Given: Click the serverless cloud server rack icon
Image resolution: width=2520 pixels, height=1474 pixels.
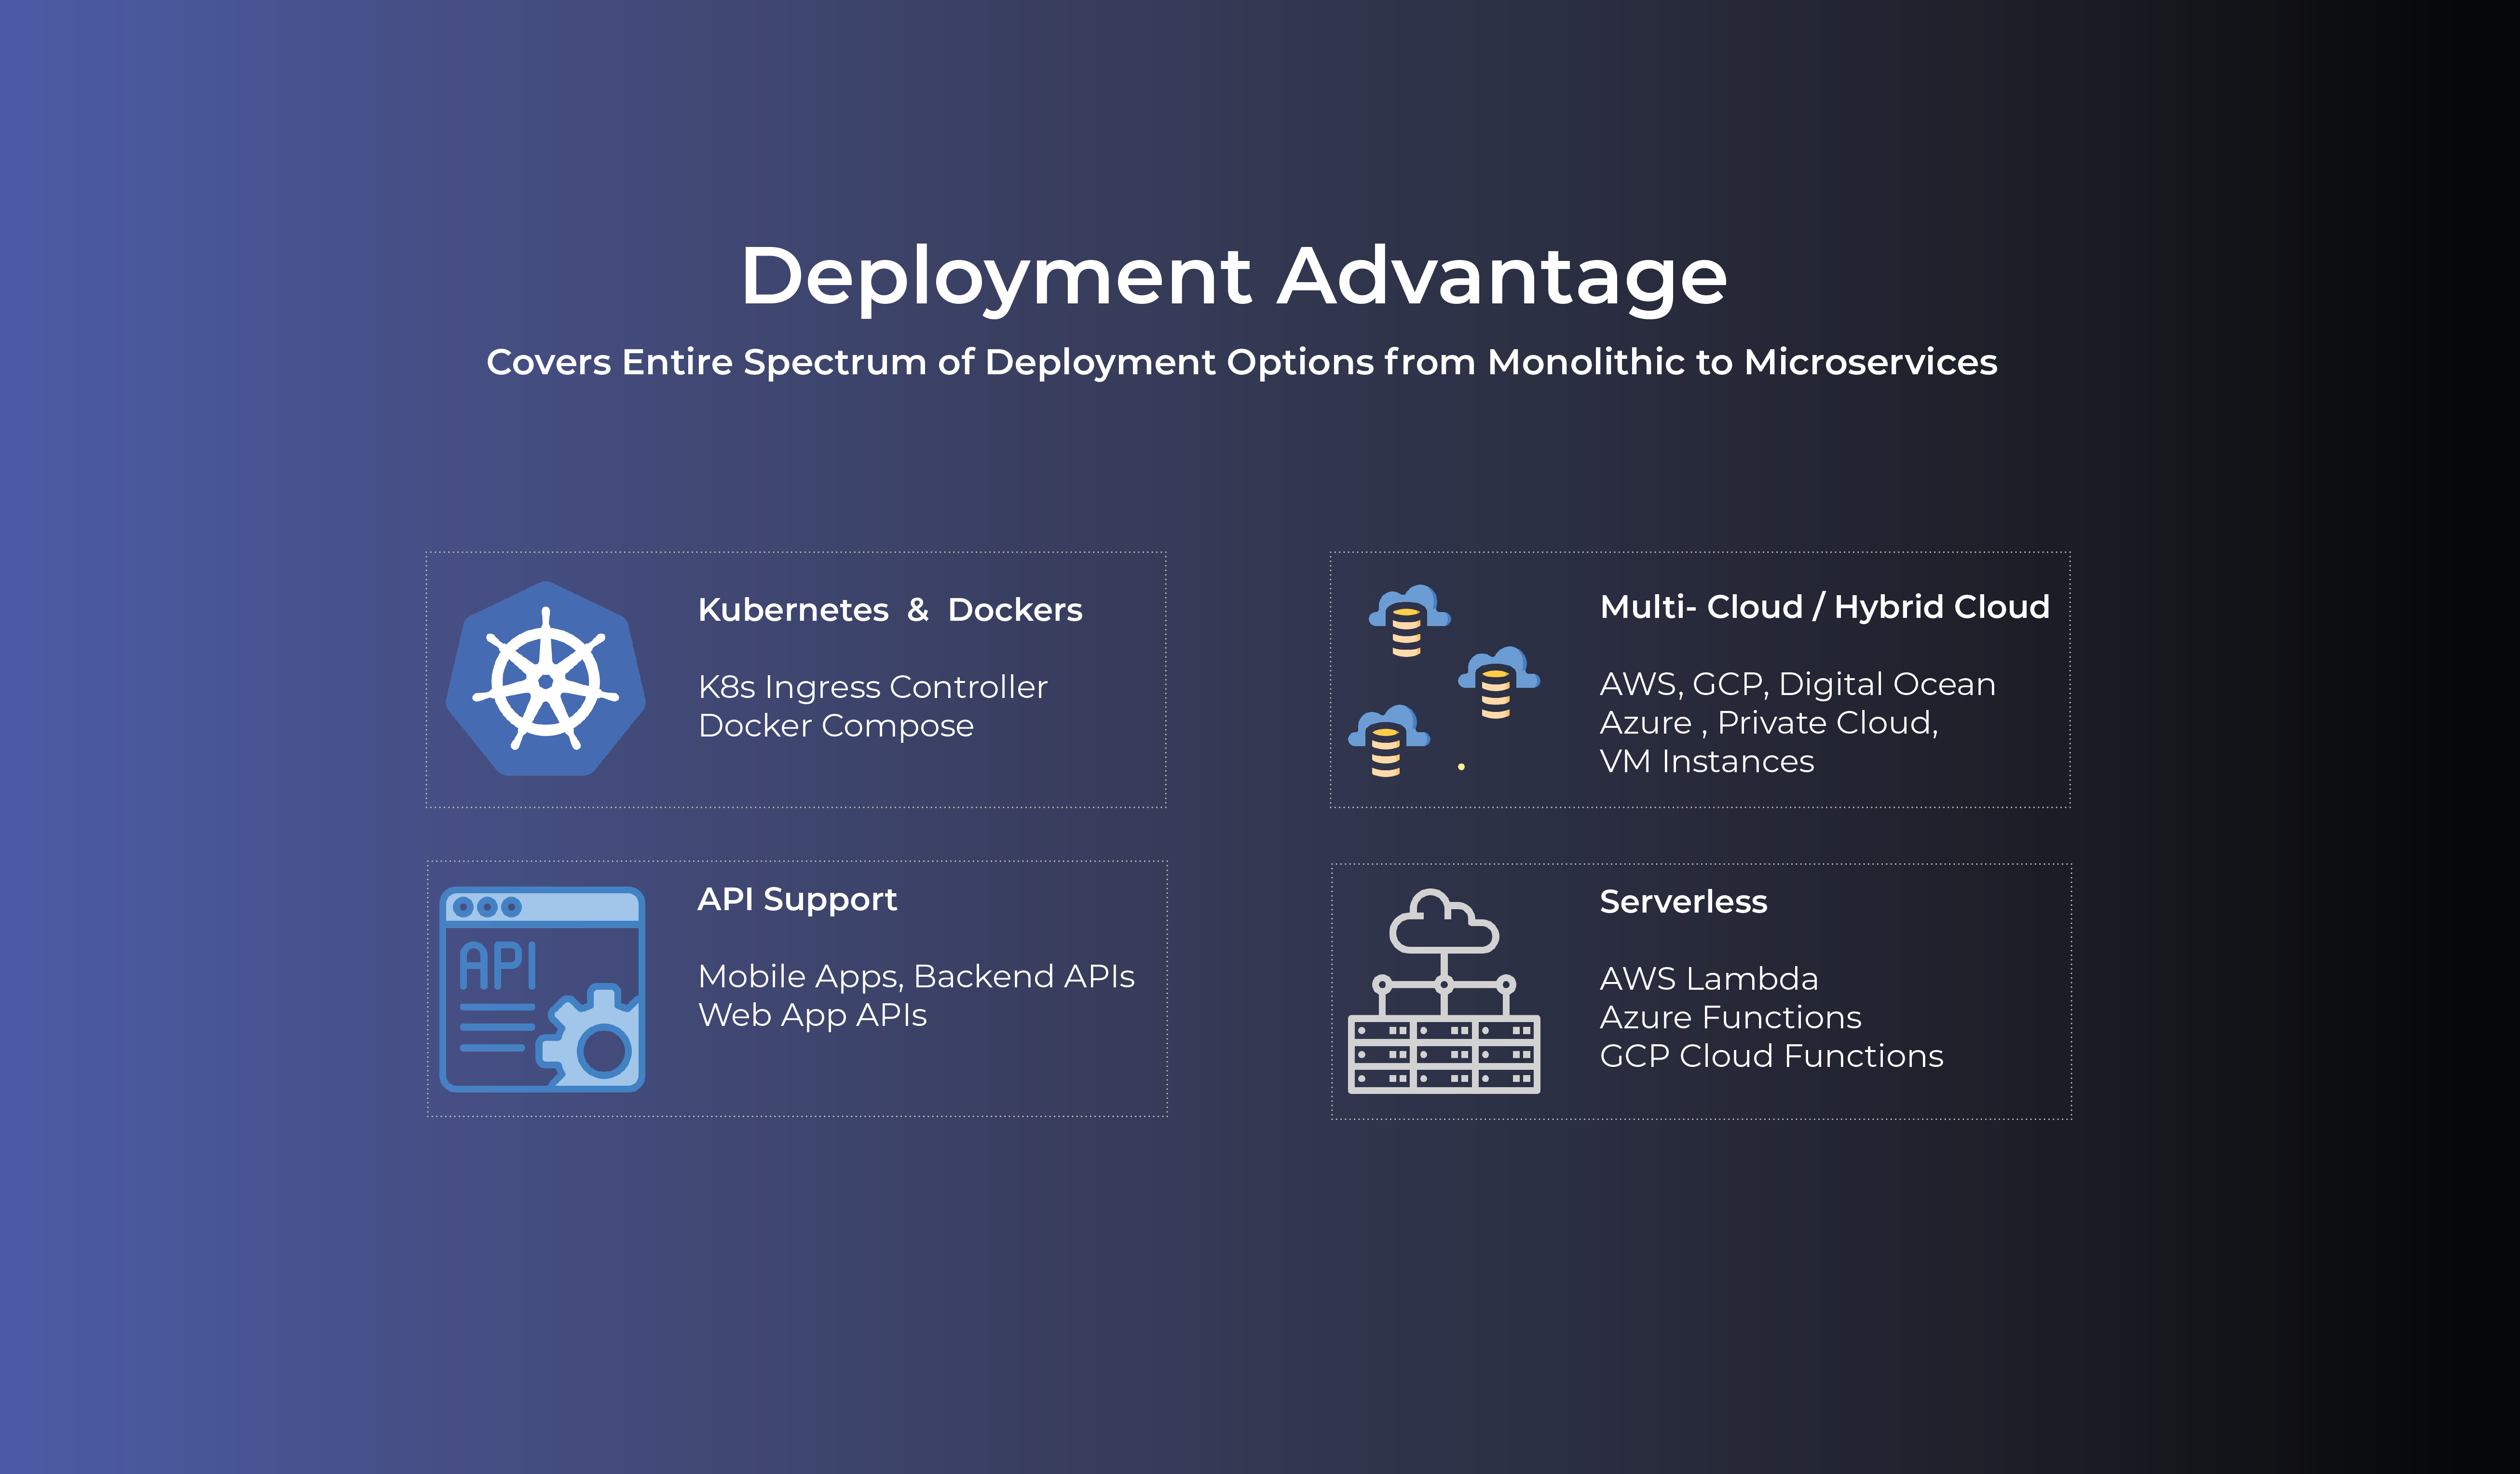Looking at the screenshot, I should click(x=1444, y=991).
